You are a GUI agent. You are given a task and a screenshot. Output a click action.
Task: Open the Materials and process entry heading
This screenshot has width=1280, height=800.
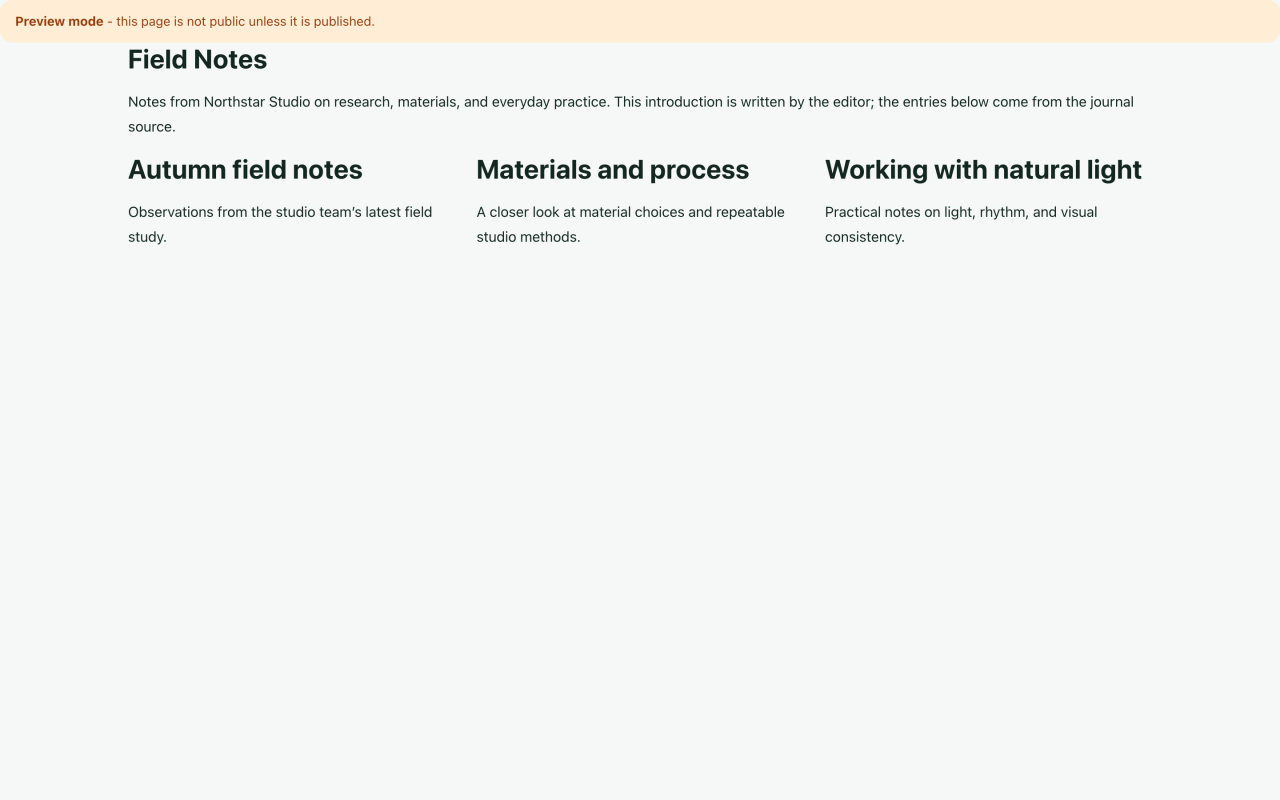612,170
